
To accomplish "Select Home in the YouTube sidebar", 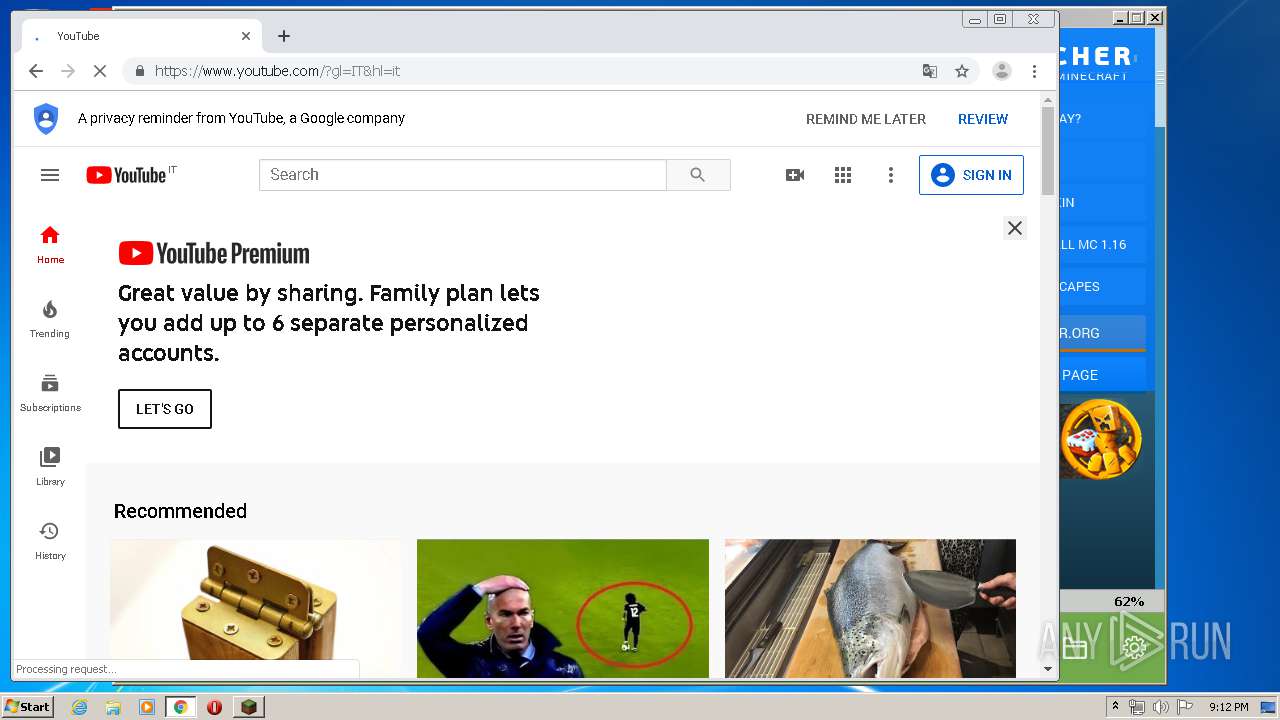I will coord(50,245).
